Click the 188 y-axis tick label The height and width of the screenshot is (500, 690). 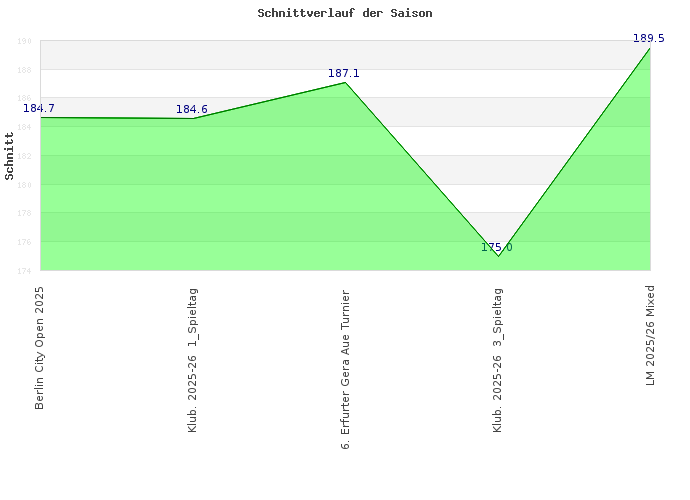(24, 70)
